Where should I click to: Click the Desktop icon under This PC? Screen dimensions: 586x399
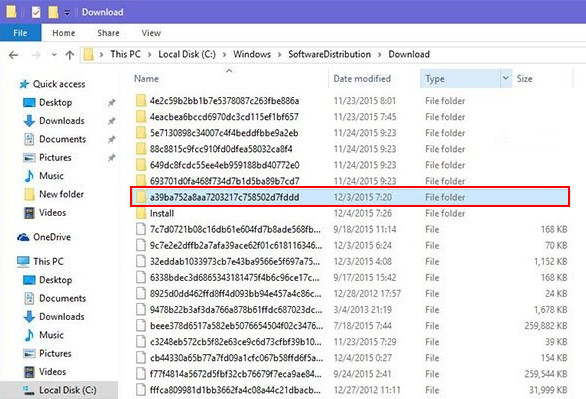pyautogui.click(x=29, y=280)
